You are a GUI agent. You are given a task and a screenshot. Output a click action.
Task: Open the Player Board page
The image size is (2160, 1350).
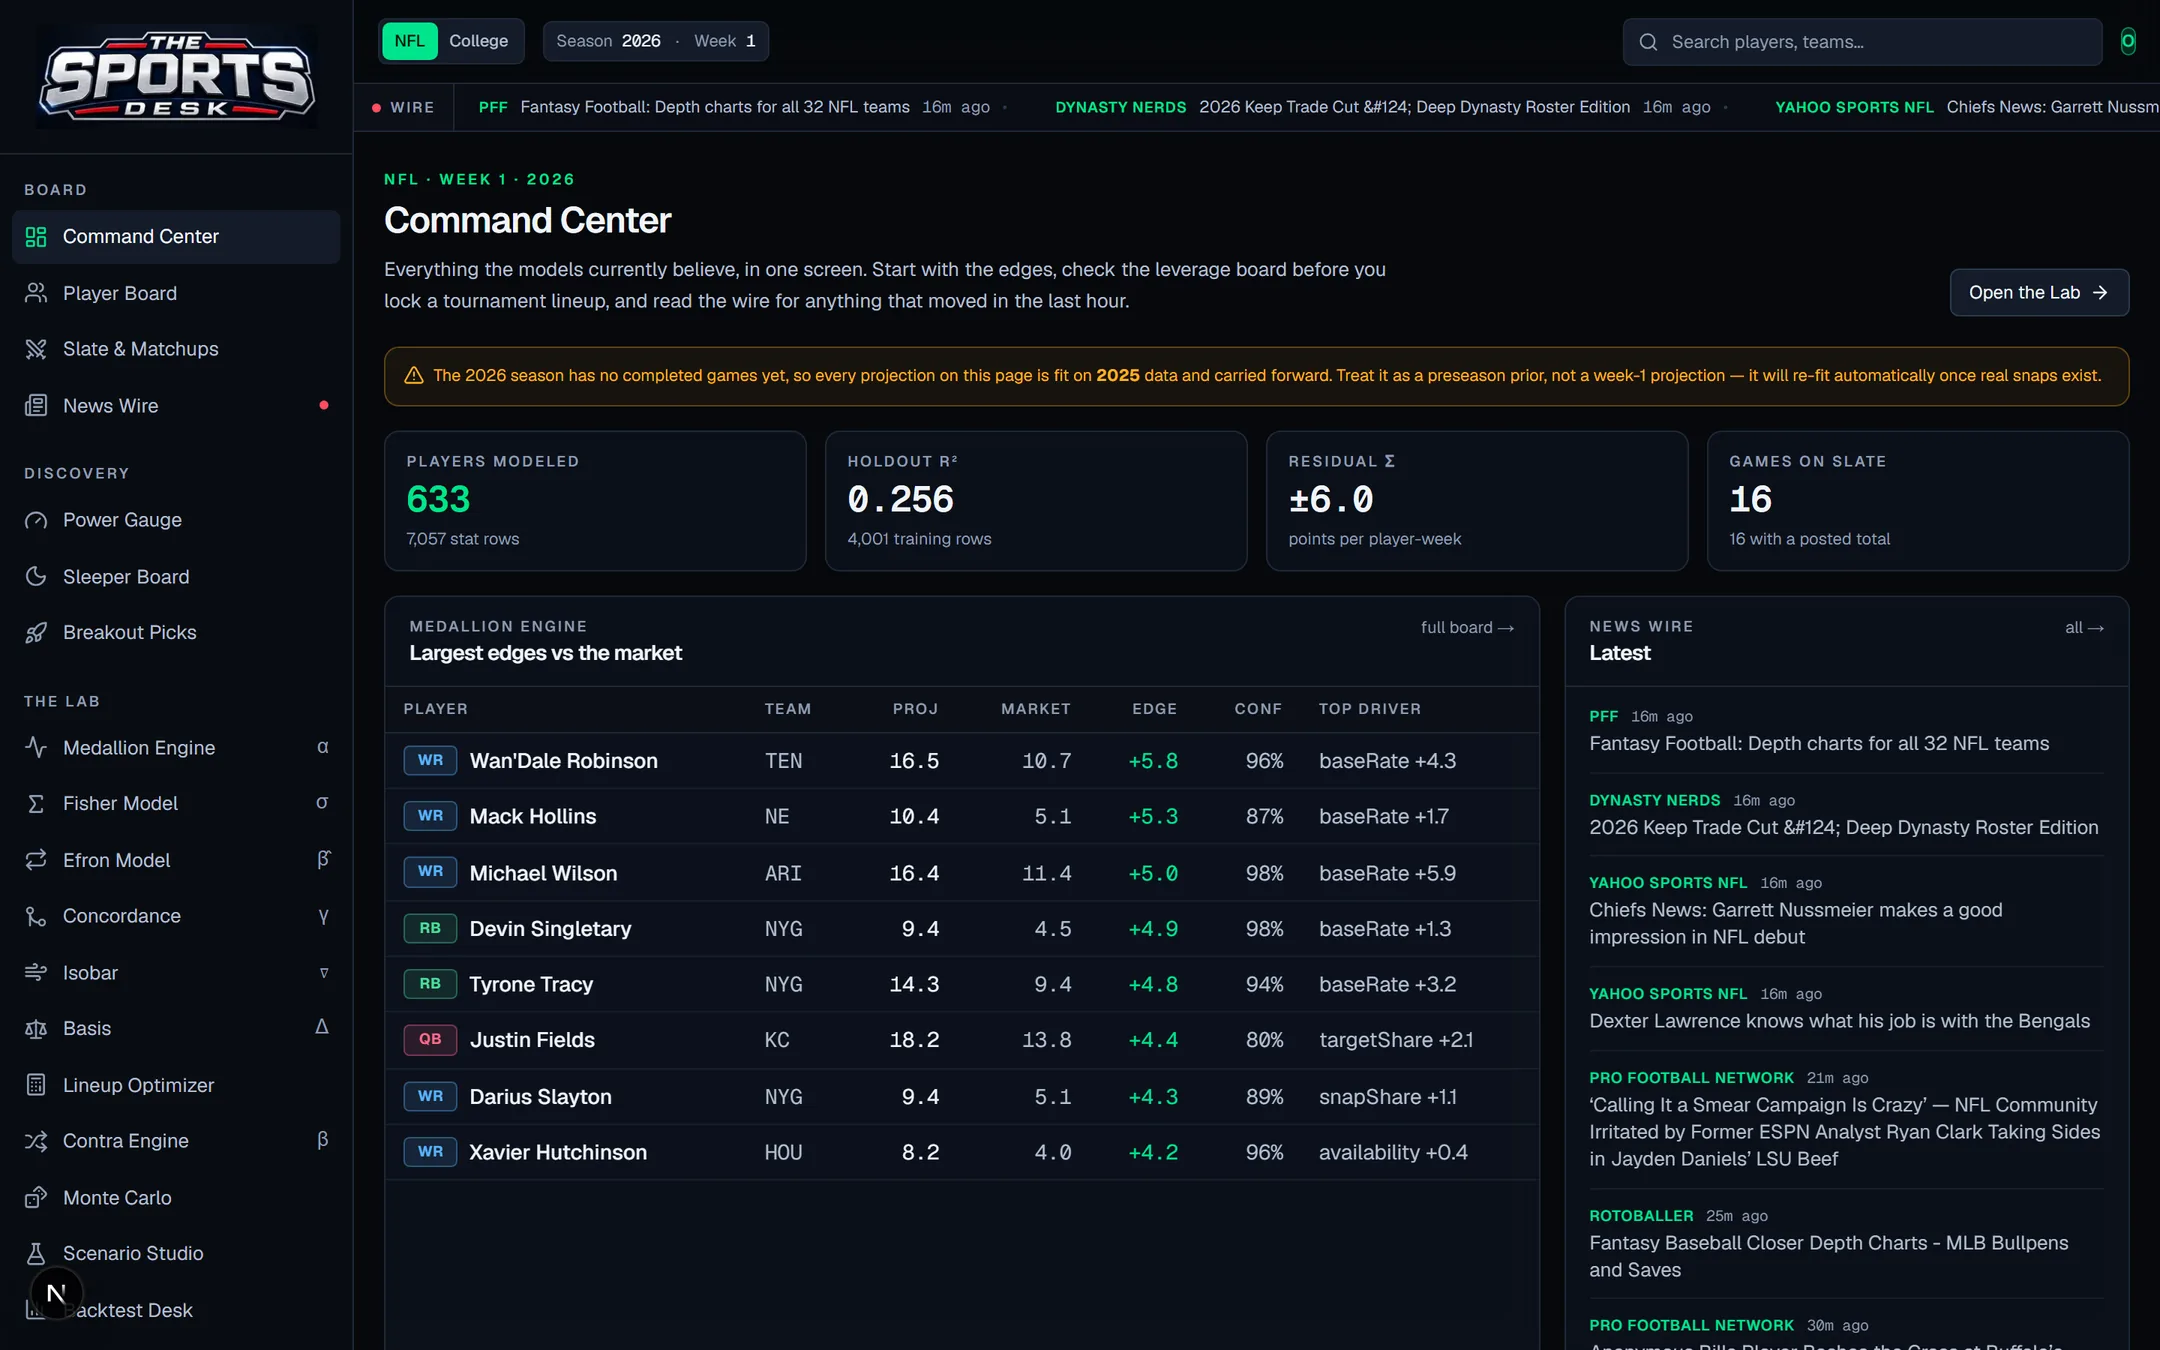point(176,293)
